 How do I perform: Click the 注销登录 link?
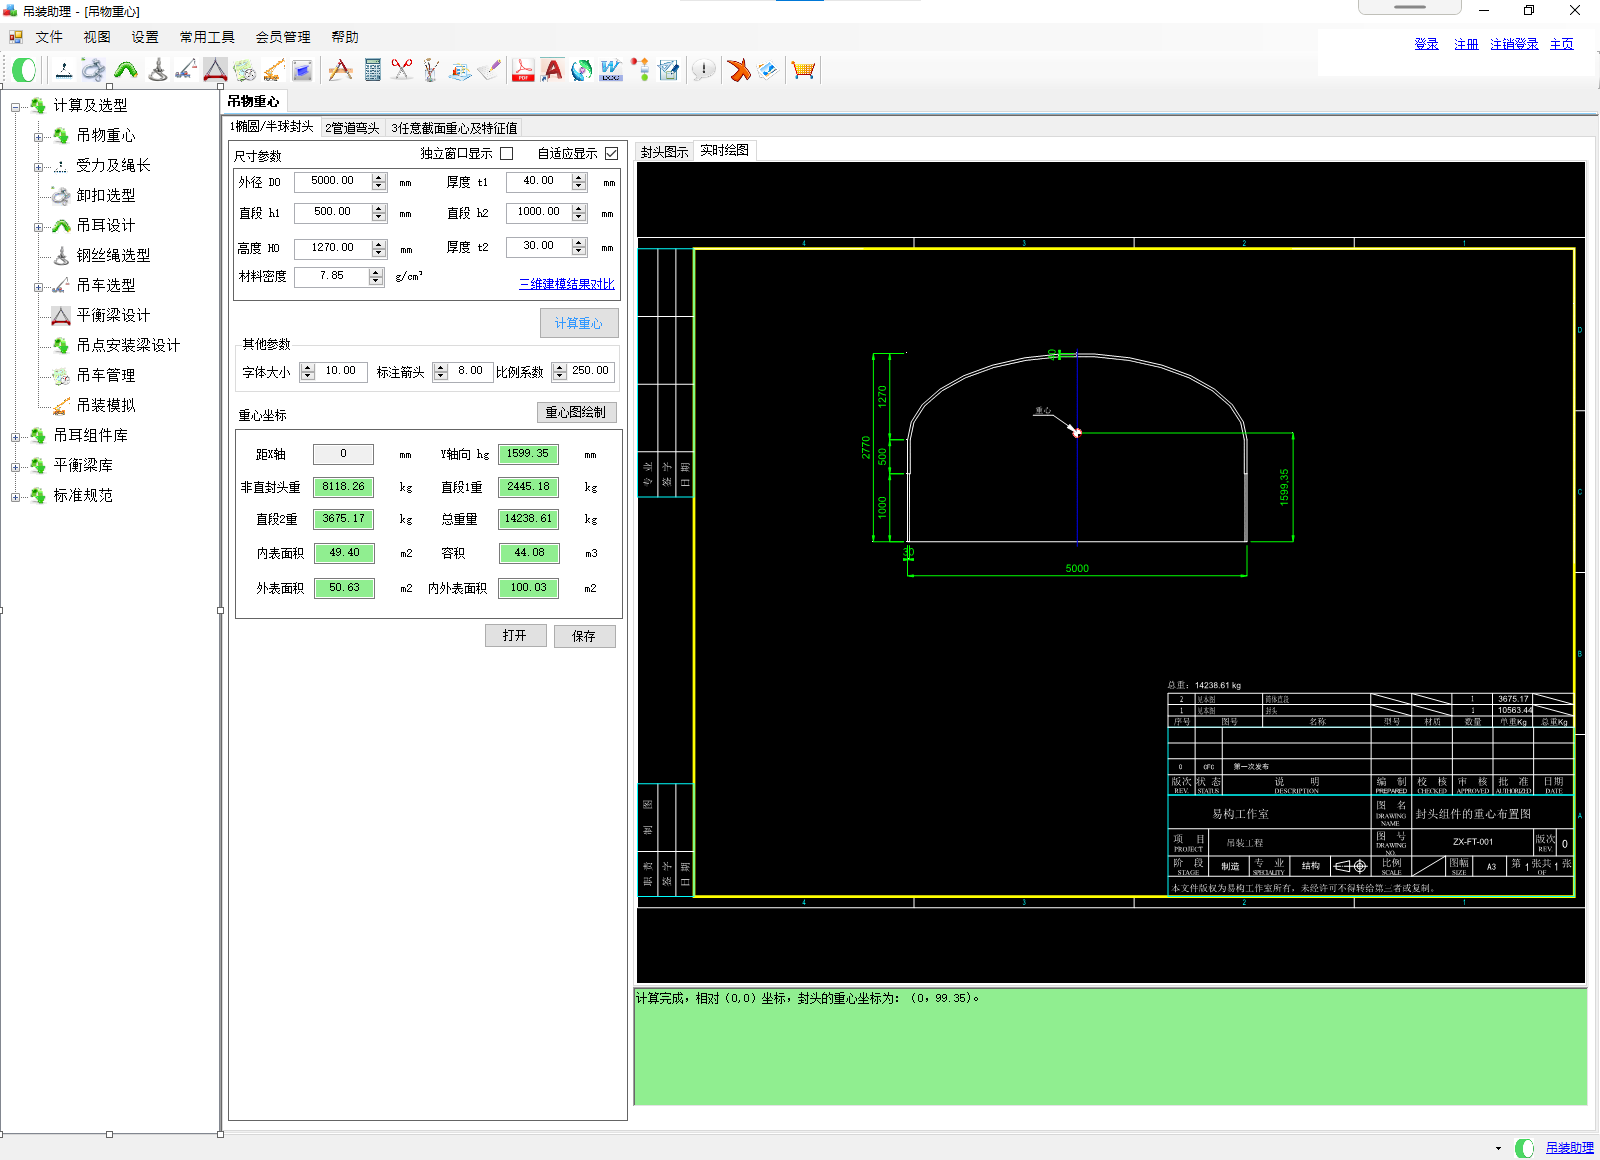tap(1514, 44)
